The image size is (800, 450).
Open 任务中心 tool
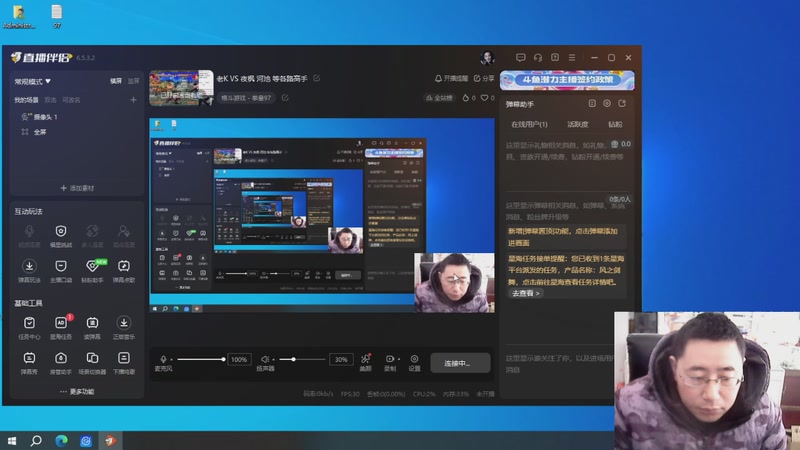(29, 328)
